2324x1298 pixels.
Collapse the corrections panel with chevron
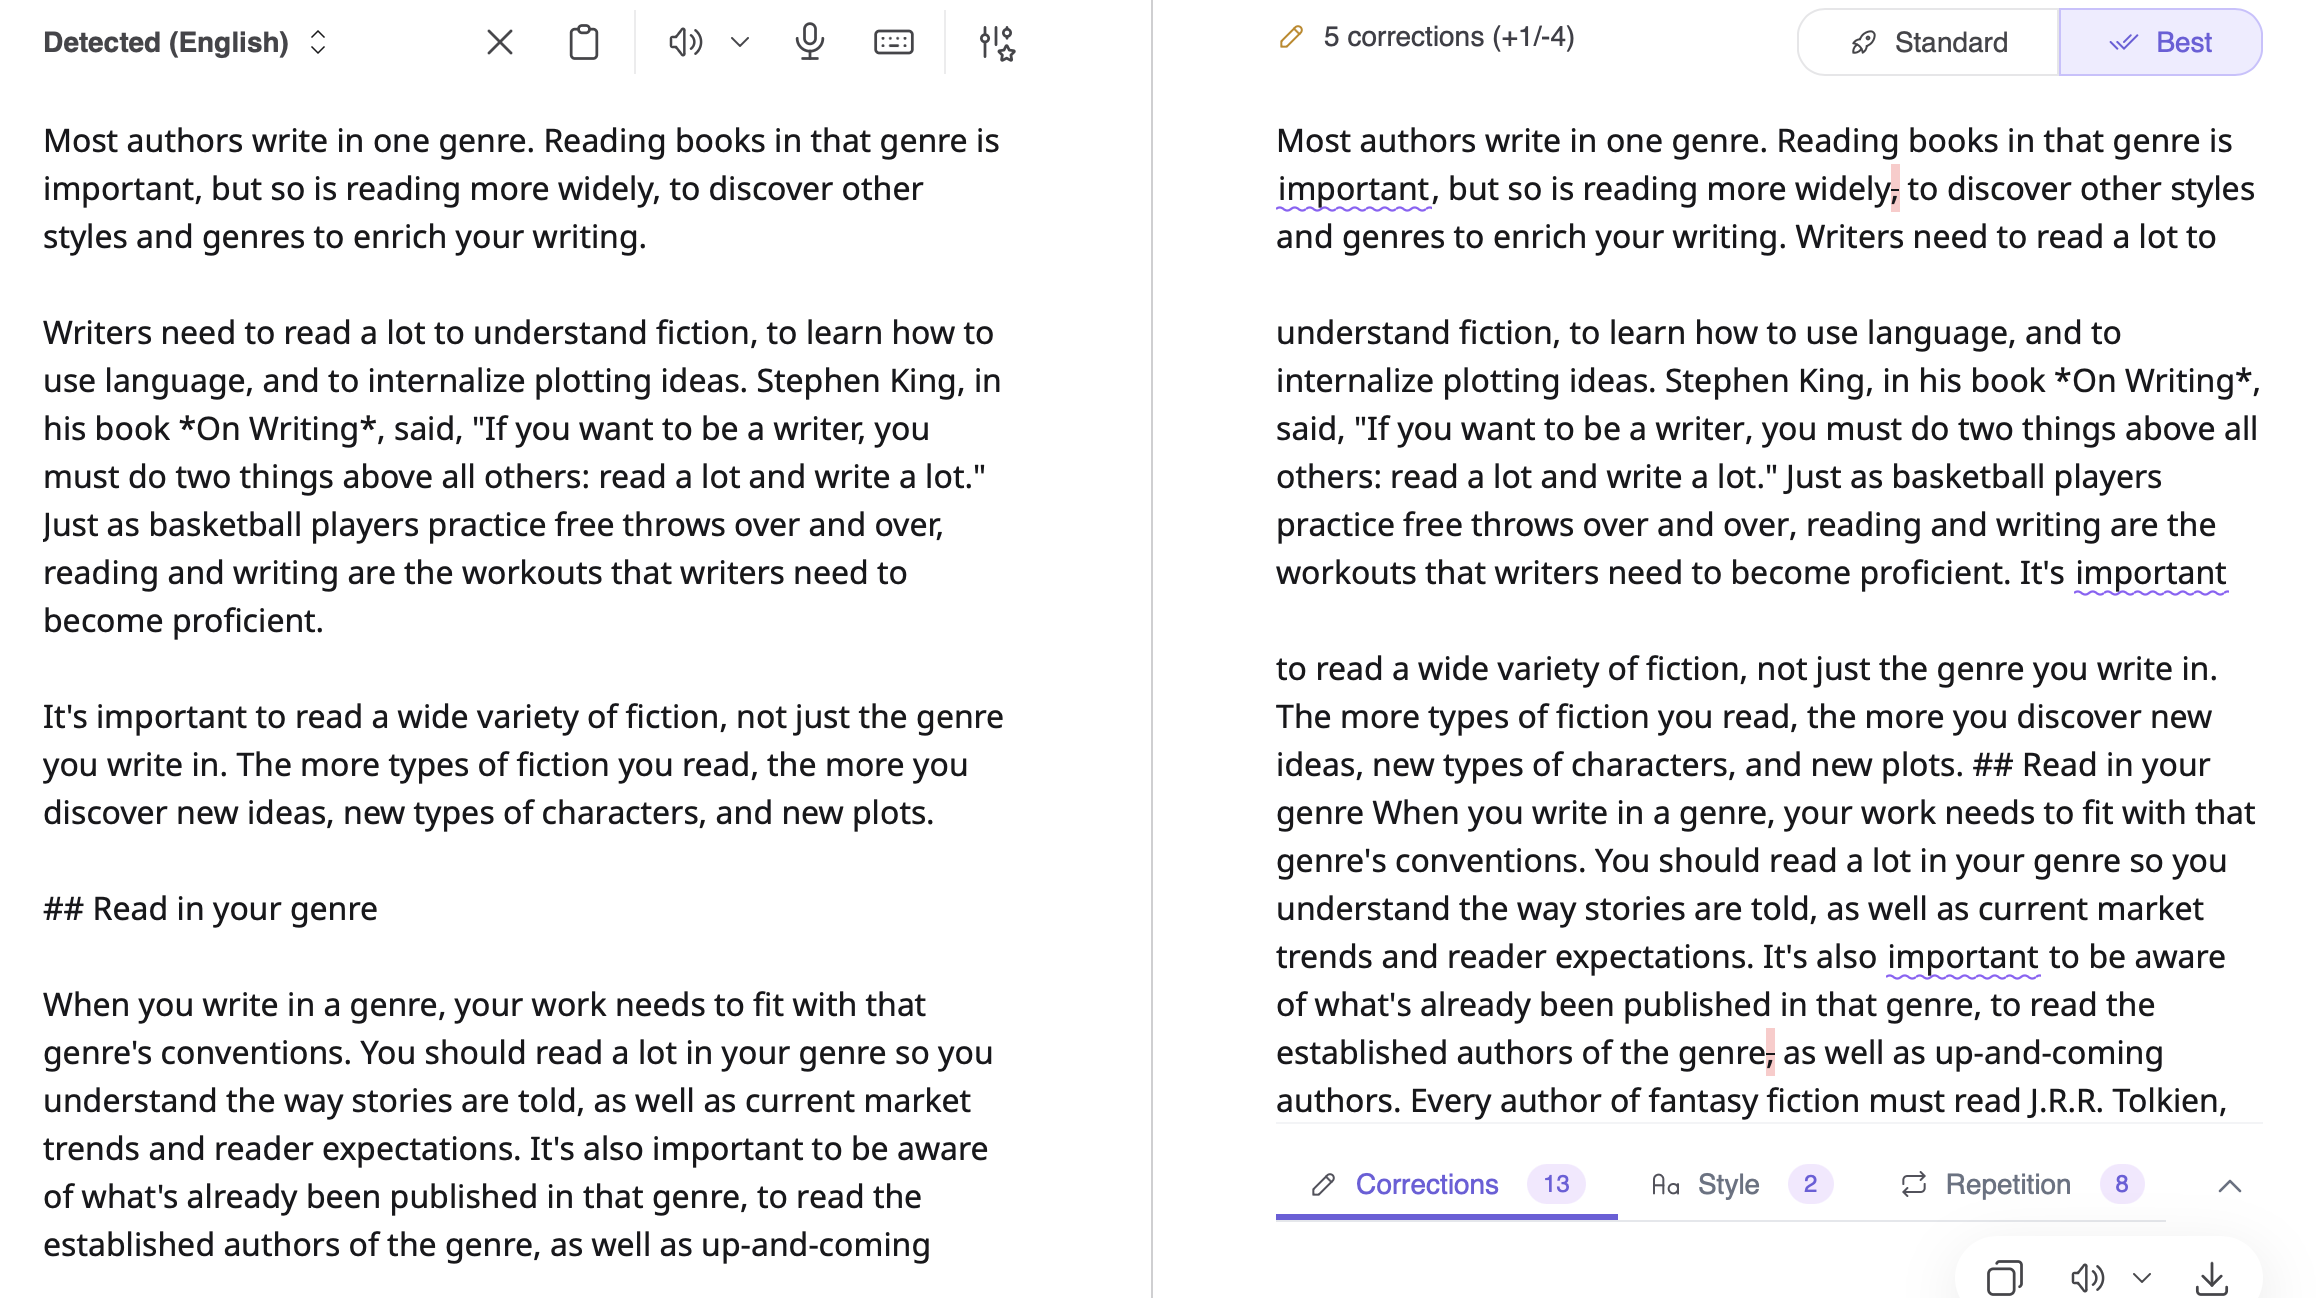click(x=2229, y=1186)
